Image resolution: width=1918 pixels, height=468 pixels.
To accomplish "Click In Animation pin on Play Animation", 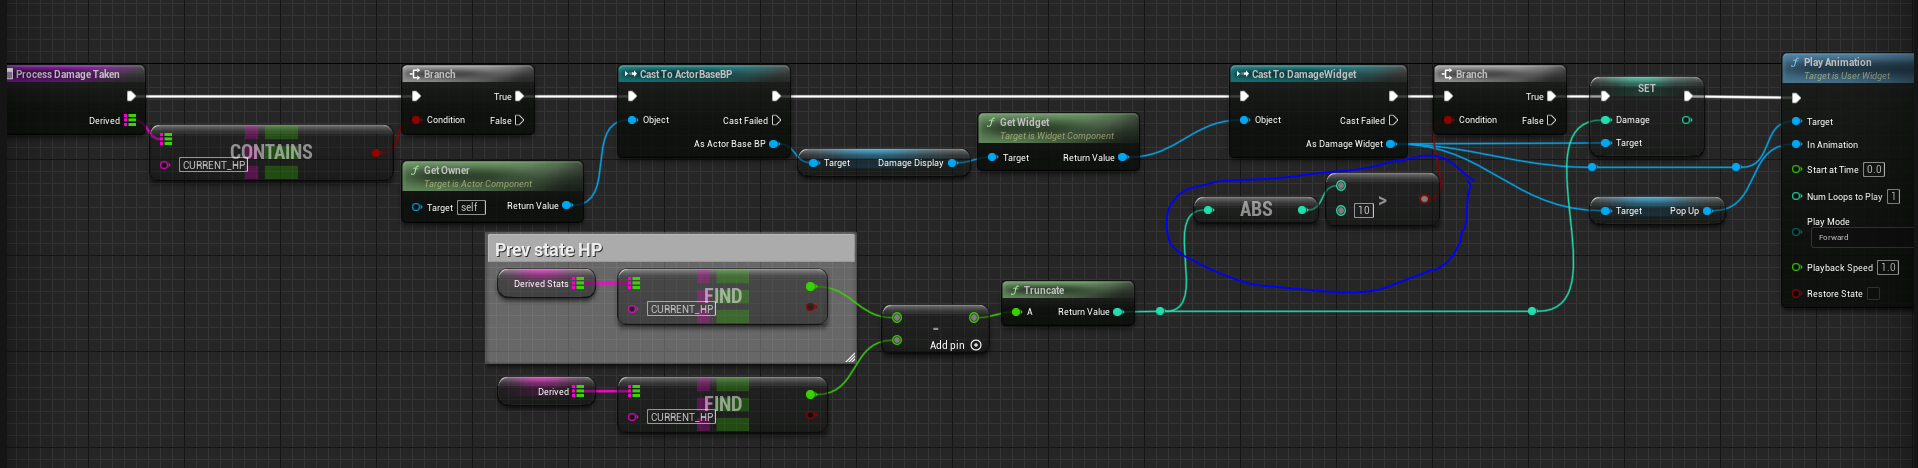I will (1797, 145).
